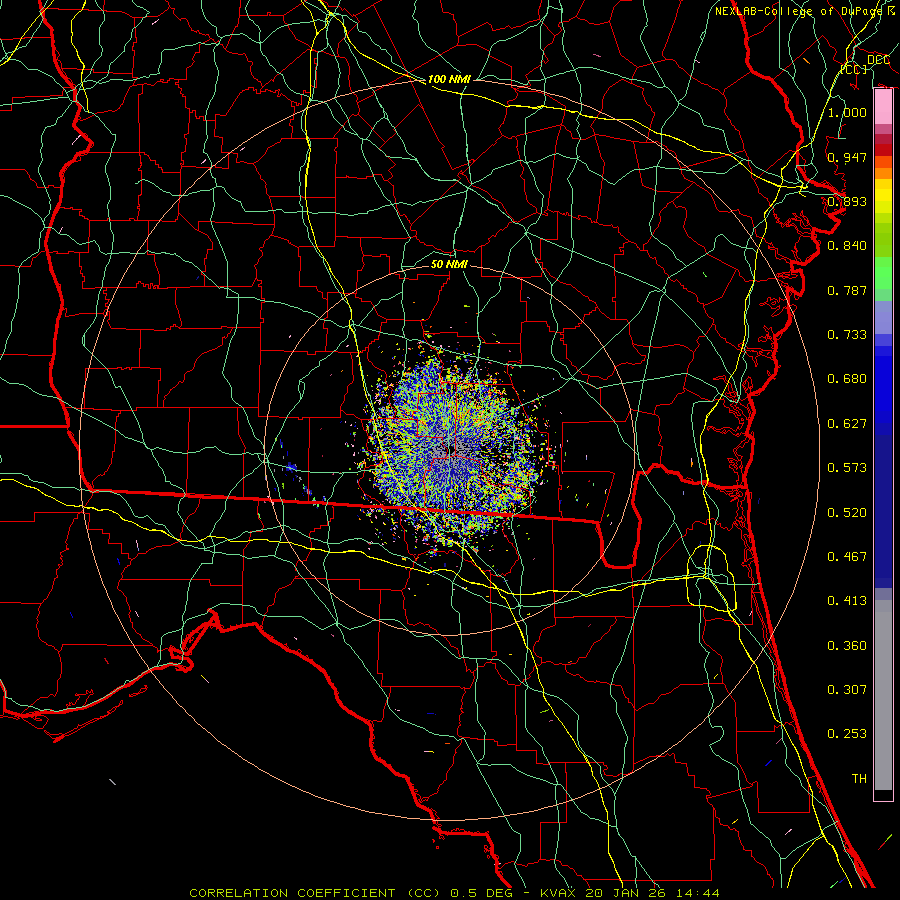Click the 0.307 legend value
The height and width of the screenshot is (900, 900).
[847, 690]
